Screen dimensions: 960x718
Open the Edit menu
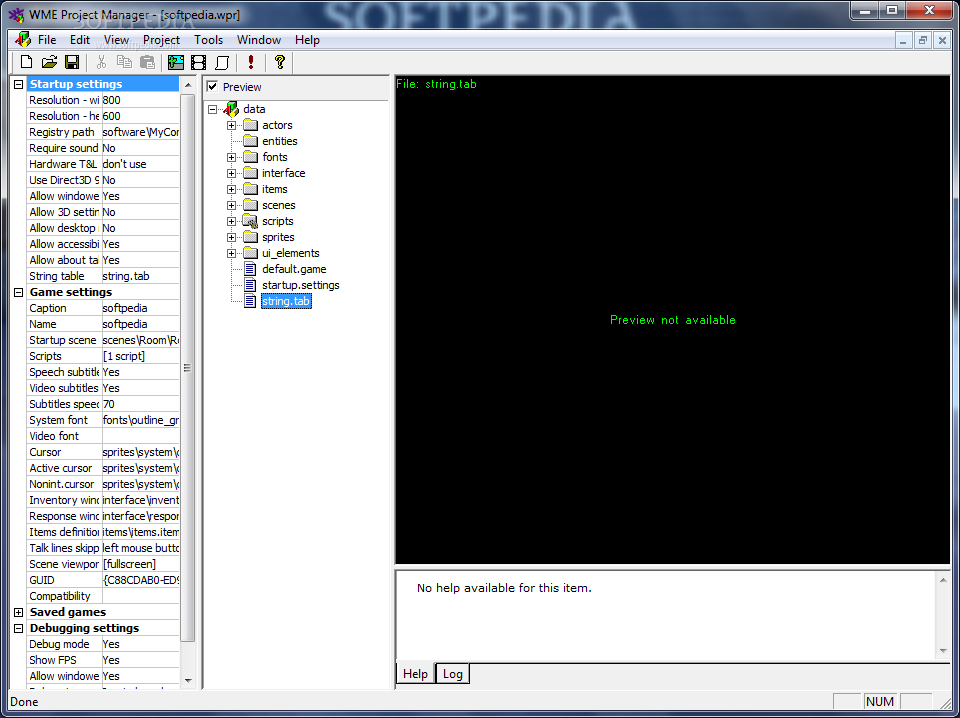point(80,40)
